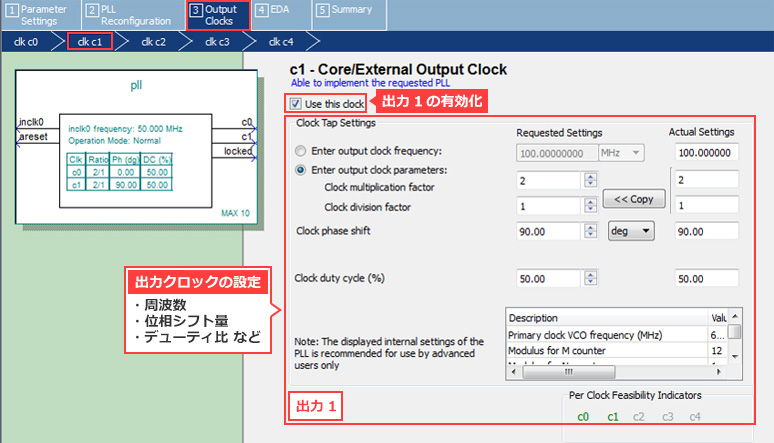Select the clk c2 sub-tab
774x443 pixels.
pos(153,41)
